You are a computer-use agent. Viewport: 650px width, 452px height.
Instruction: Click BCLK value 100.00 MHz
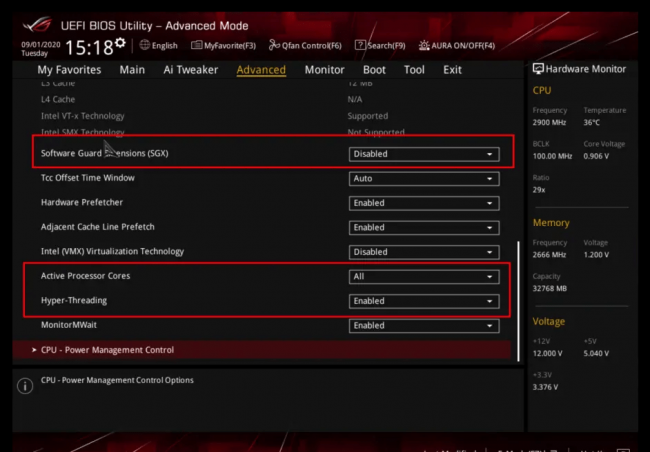pos(552,156)
